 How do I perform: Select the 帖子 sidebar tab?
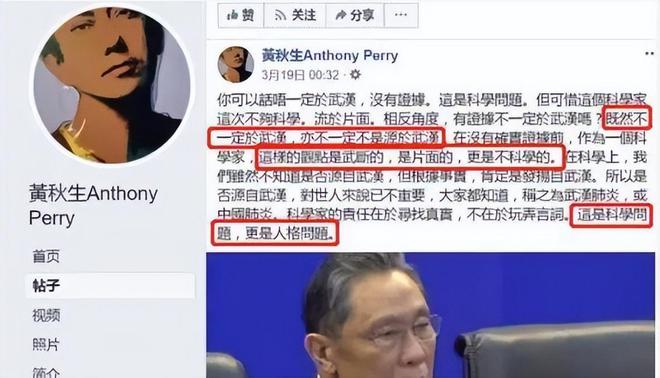[110, 286]
